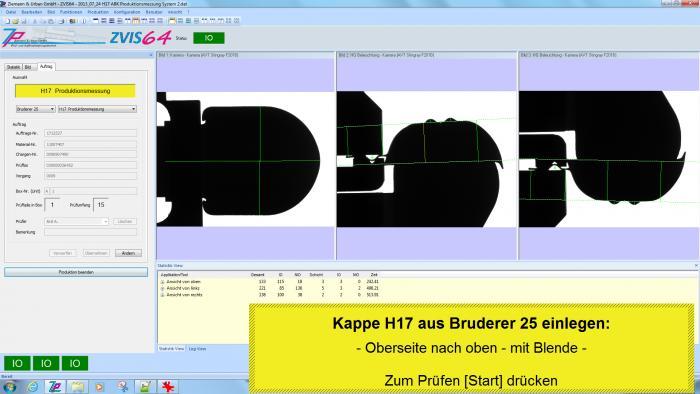Click the Save disk icon in toolbar

24,21
